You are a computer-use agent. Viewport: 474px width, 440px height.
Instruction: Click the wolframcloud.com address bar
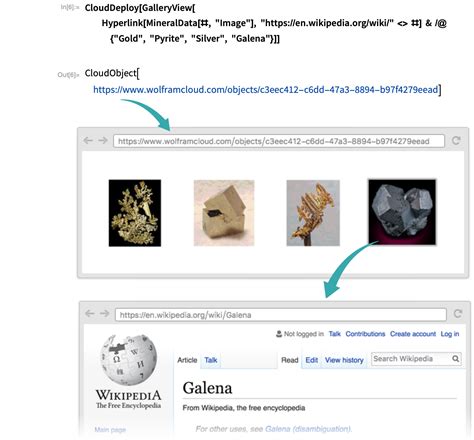pyautogui.click(x=279, y=141)
